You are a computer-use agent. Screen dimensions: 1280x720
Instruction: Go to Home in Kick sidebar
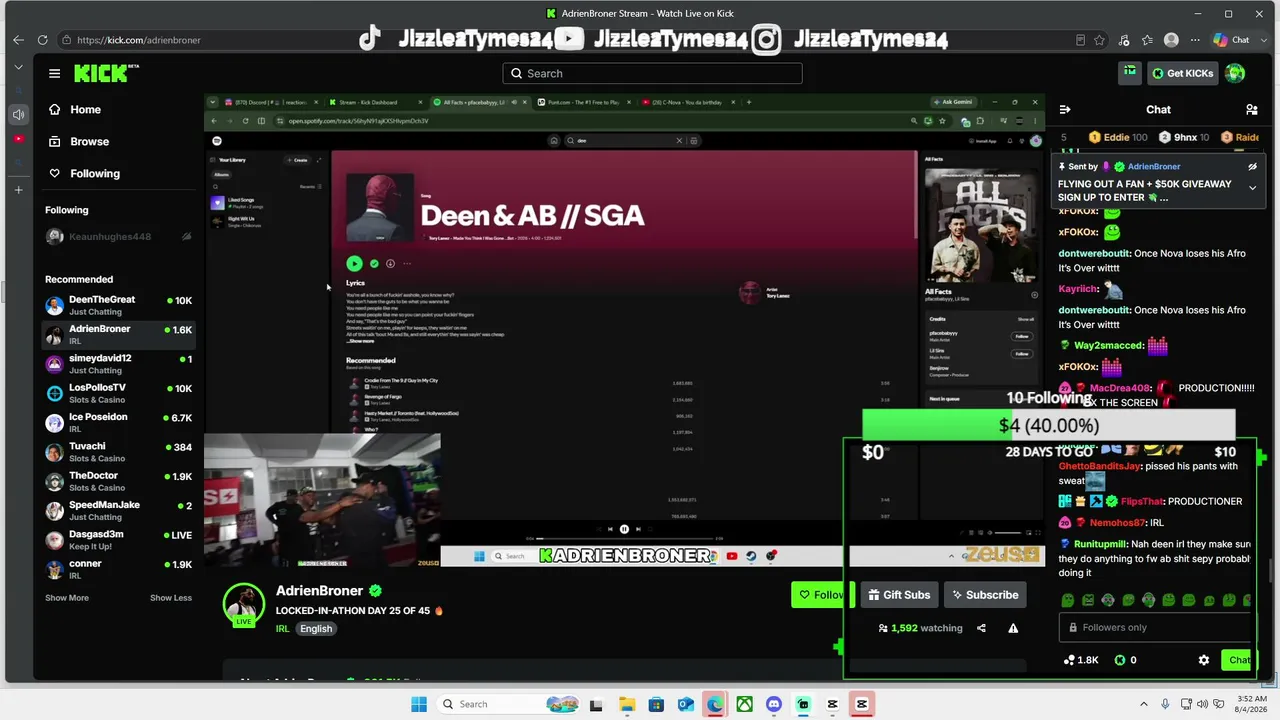(75, 109)
